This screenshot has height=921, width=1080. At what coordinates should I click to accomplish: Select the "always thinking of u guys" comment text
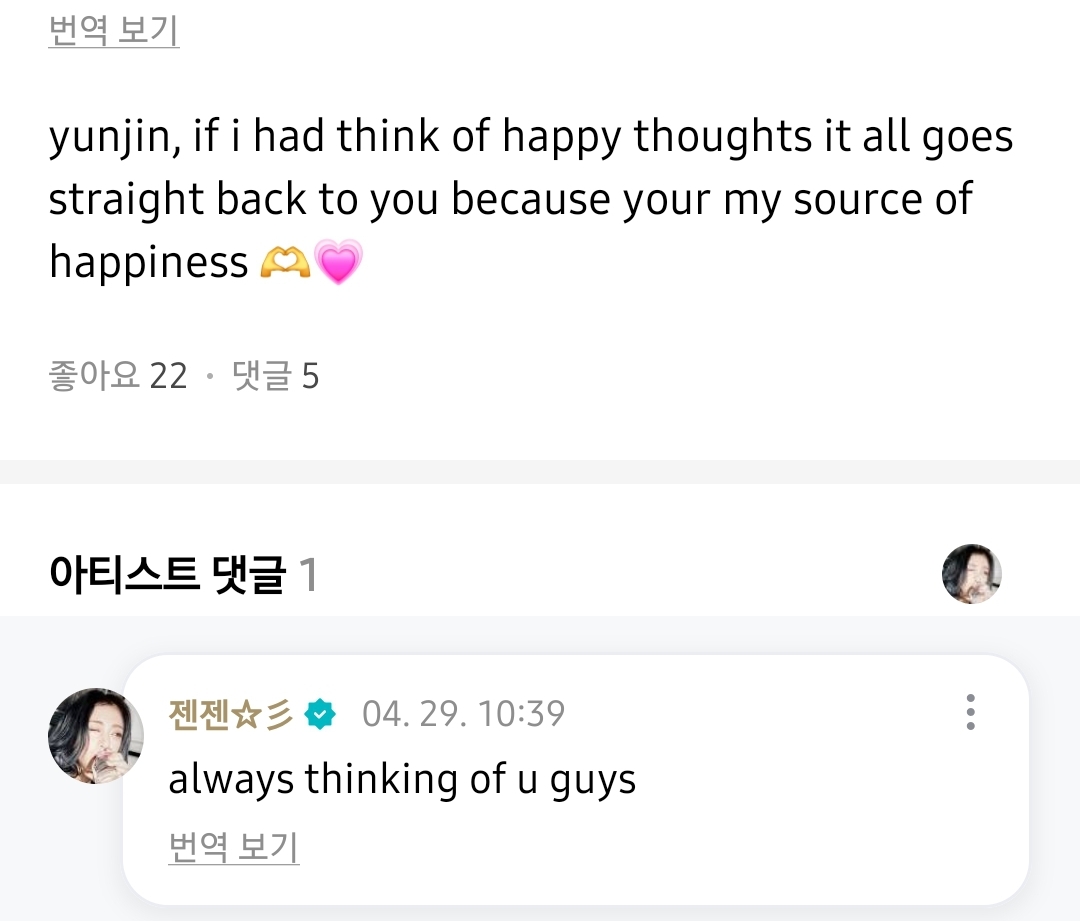[402, 780]
